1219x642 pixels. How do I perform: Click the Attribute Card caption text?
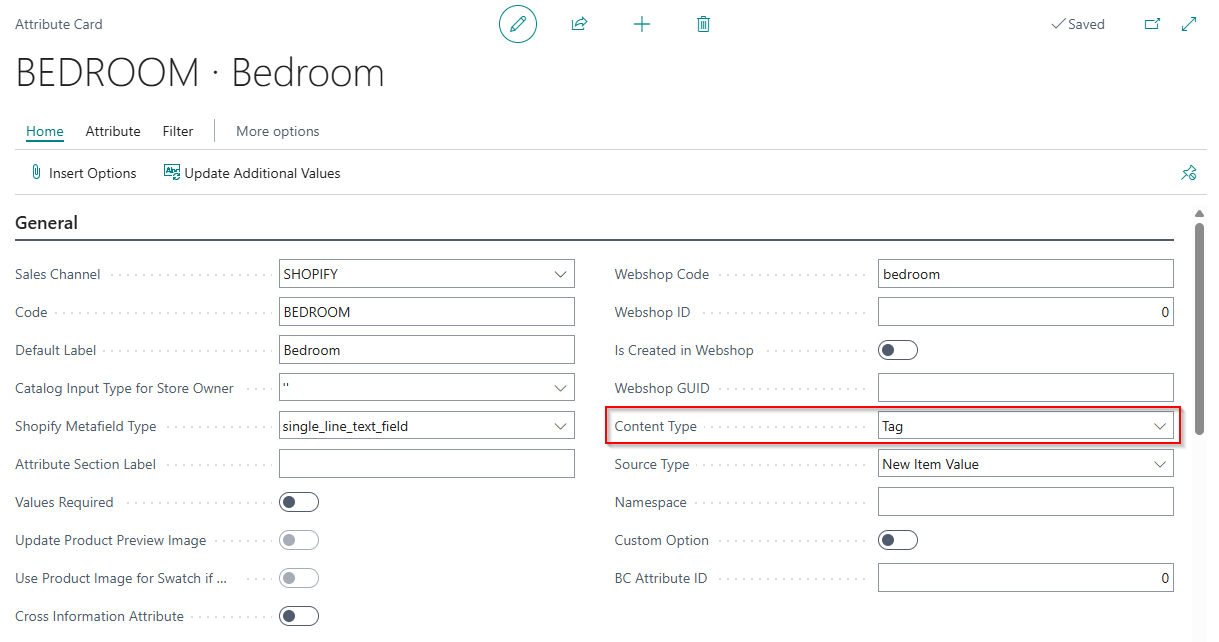(x=59, y=24)
